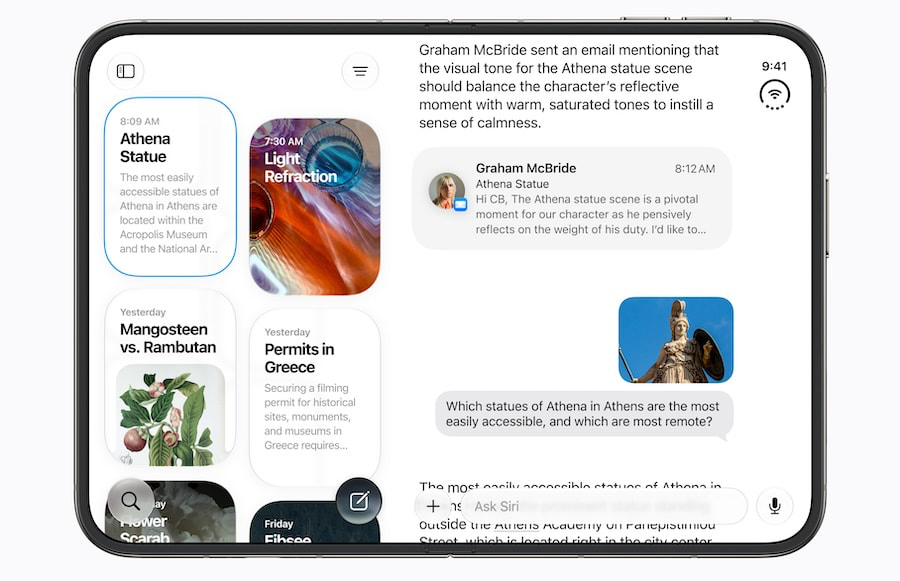This screenshot has height=581, width=900.
Task: Open the Mangosteen vs. Rambutan card
Action: click(x=170, y=378)
